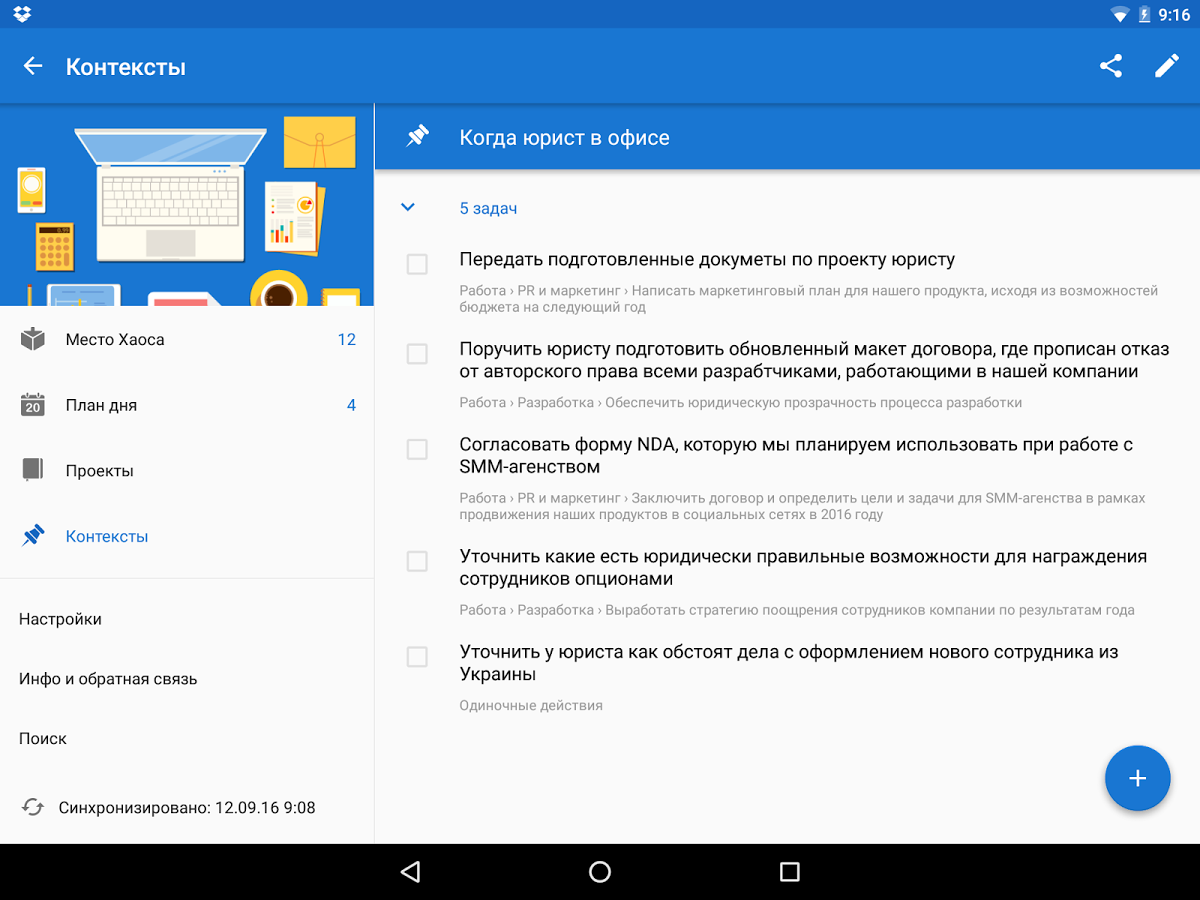Tap the workspace illustration header image
This screenshot has width=1200, height=900.
click(x=187, y=205)
